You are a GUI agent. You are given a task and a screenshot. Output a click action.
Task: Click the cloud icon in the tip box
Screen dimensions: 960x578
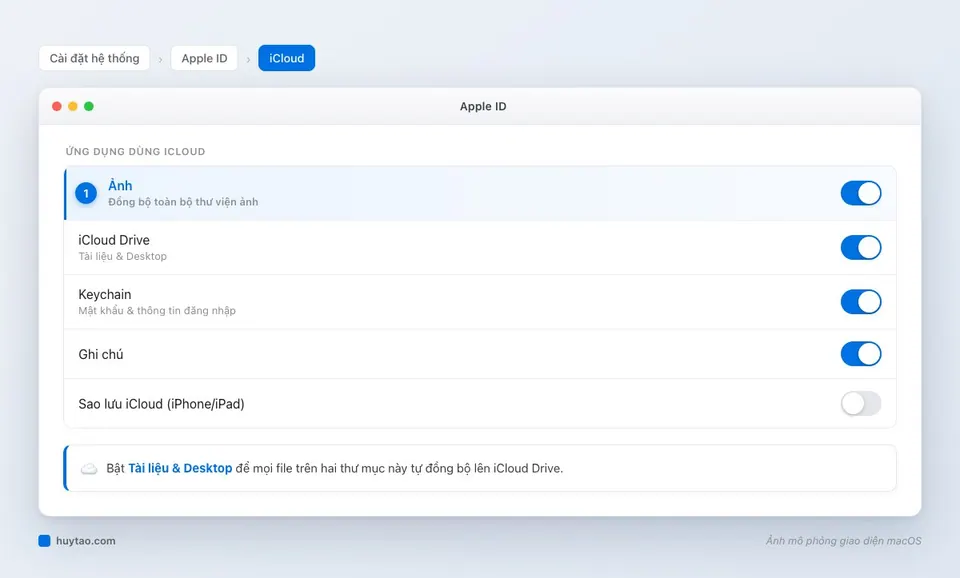[89, 469]
